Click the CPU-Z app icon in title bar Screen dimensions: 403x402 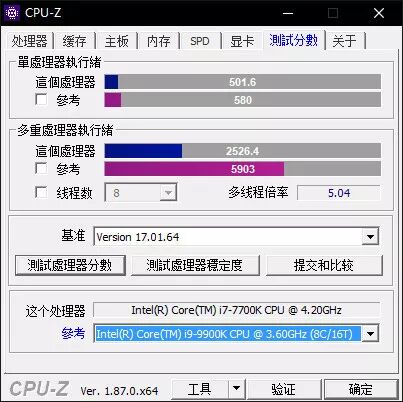coord(12,13)
